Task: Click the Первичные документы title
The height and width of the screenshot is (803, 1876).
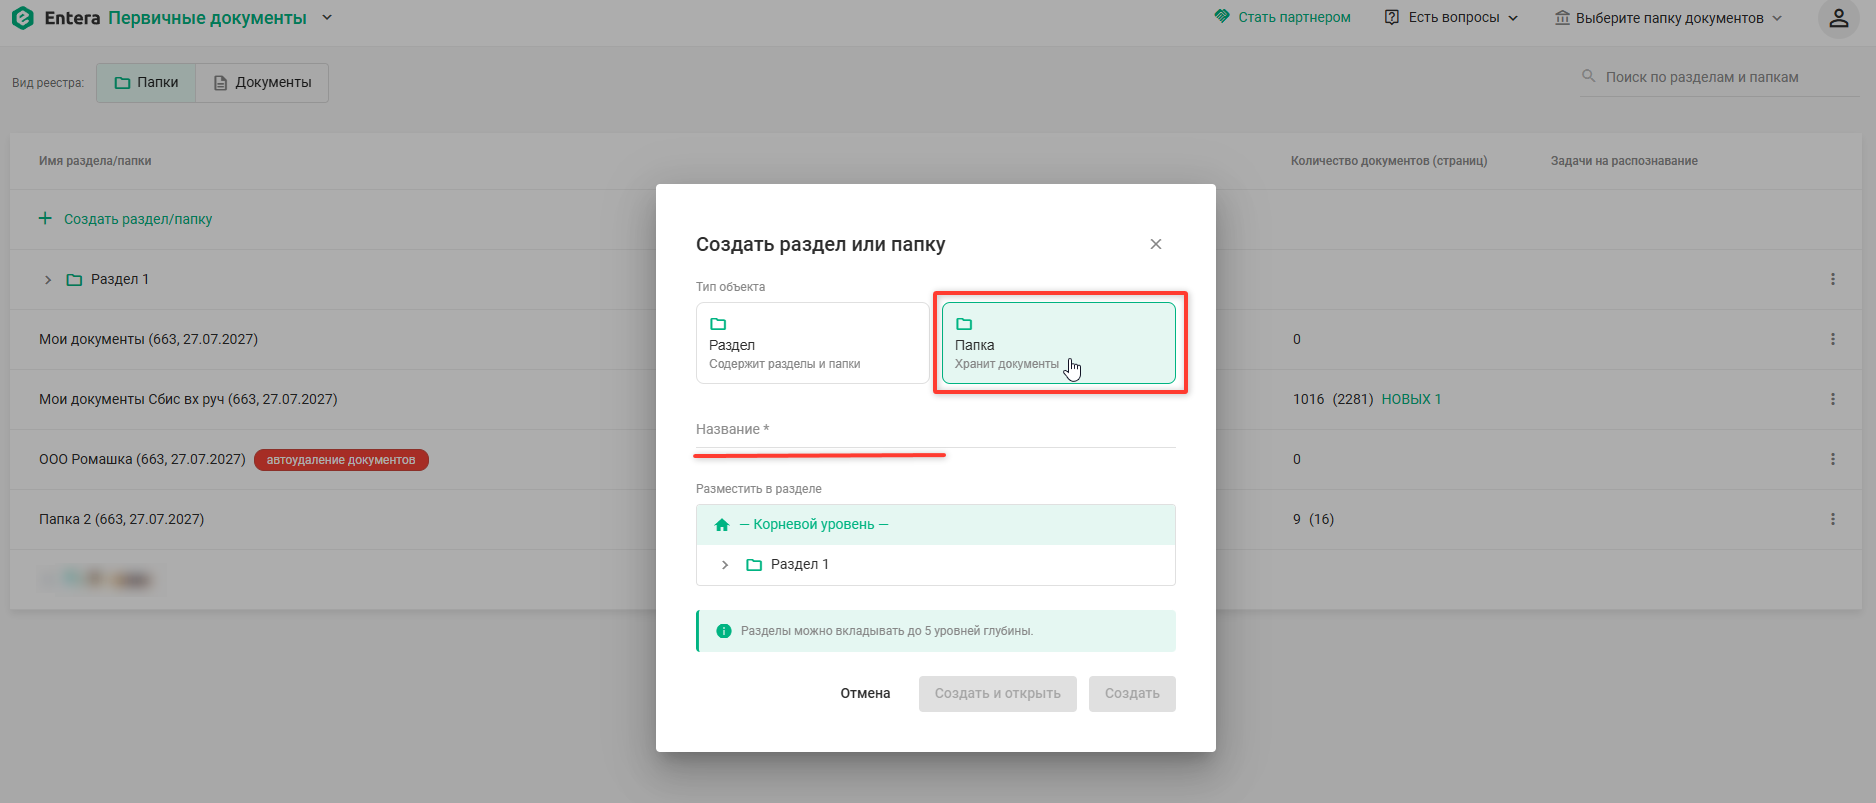Action: (x=207, y=18)
